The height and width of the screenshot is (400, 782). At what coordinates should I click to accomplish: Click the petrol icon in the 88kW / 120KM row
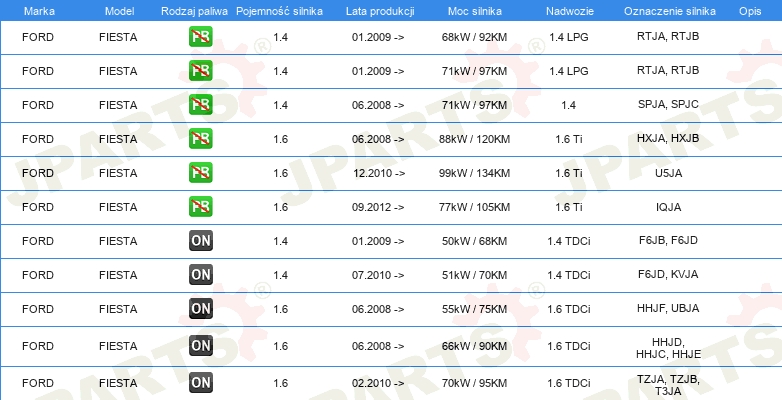pyautogui.click(x=200, y=139)
